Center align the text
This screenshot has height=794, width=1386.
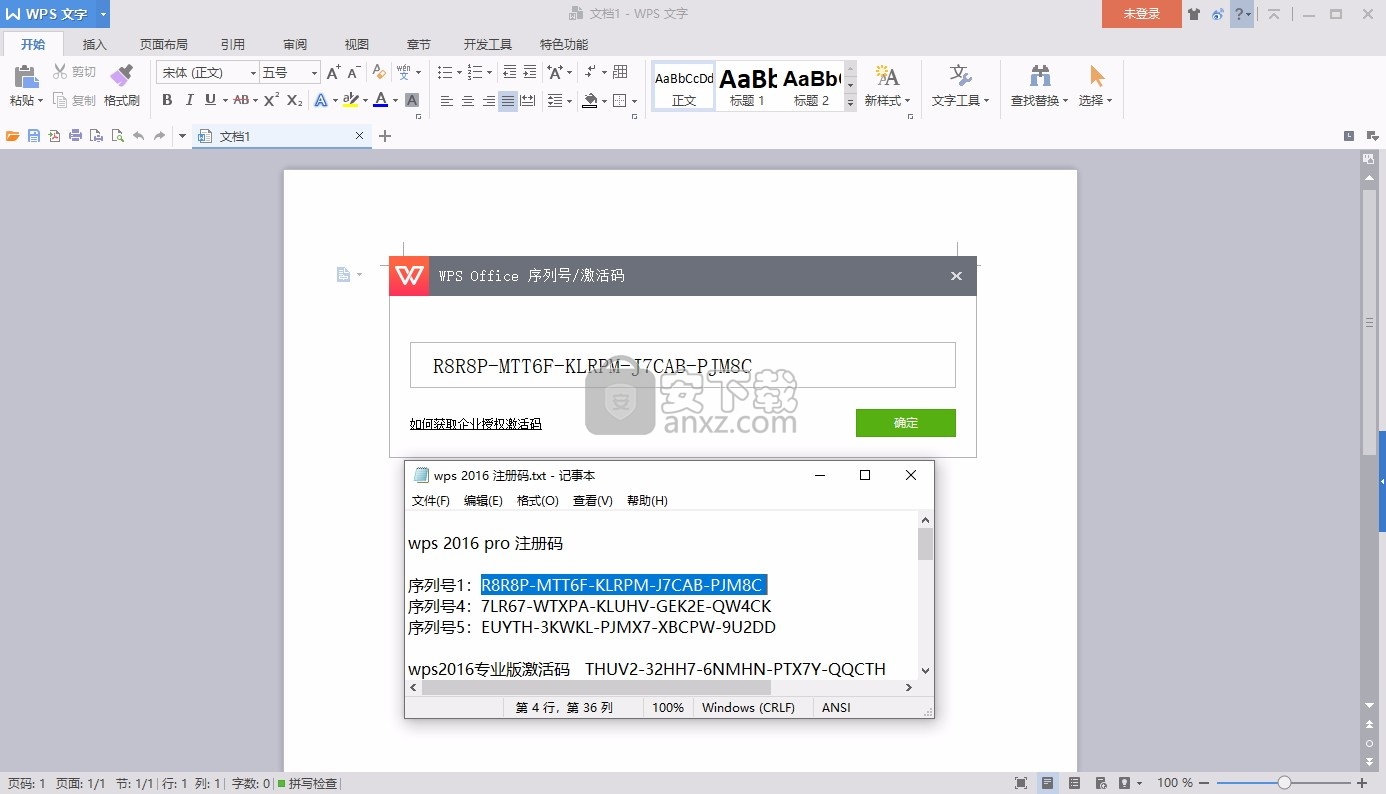(x=468, y=101)
